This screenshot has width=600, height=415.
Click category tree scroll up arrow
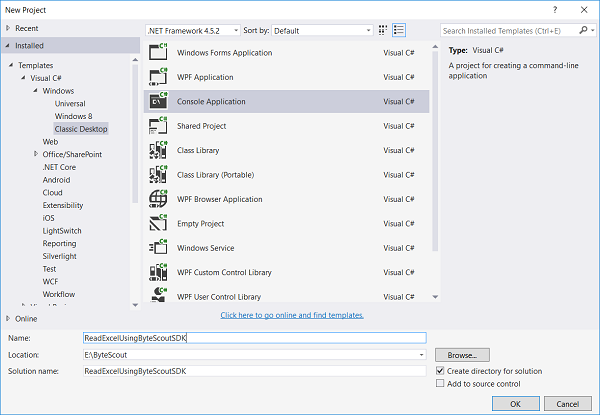click(x=135, y=59)
